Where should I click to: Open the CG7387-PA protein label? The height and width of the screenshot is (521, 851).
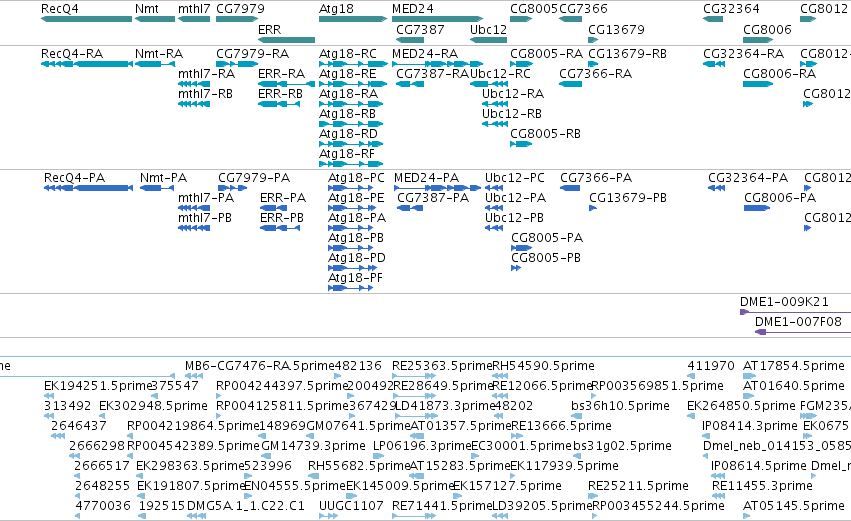coord(433,198)
